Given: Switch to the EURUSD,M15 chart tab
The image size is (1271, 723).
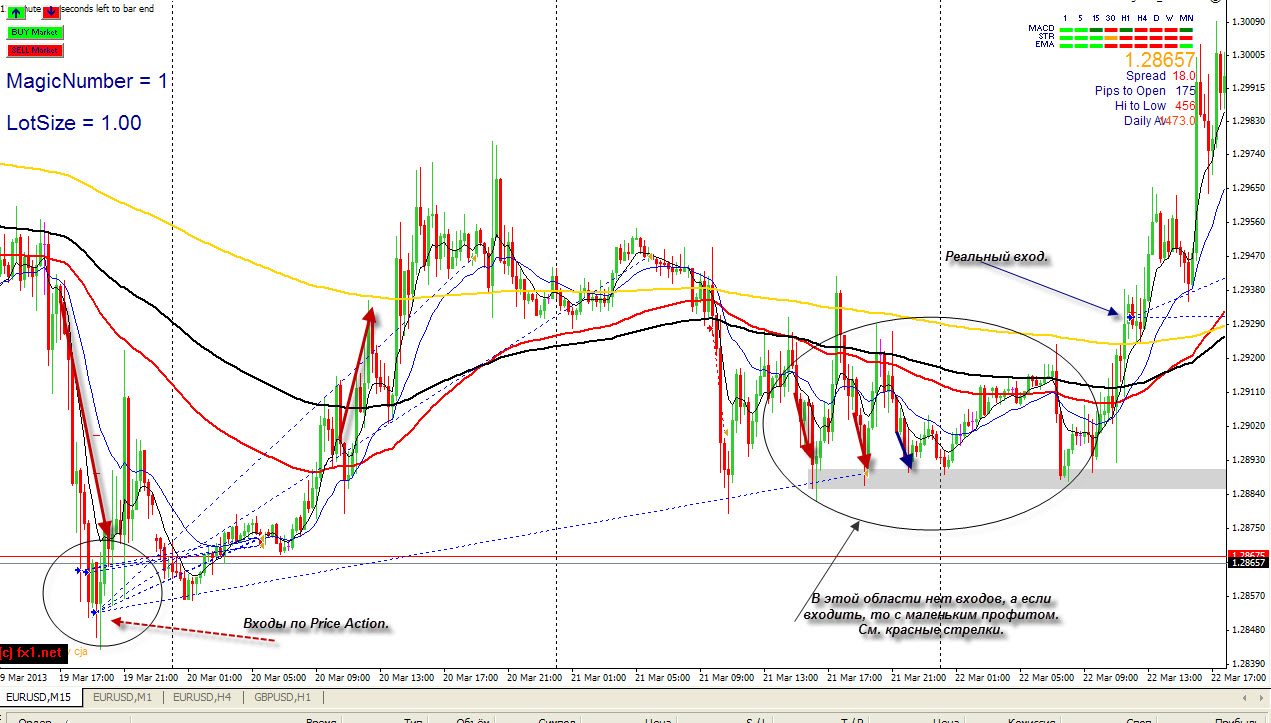Looking at the screenshot, I should 39,697.
